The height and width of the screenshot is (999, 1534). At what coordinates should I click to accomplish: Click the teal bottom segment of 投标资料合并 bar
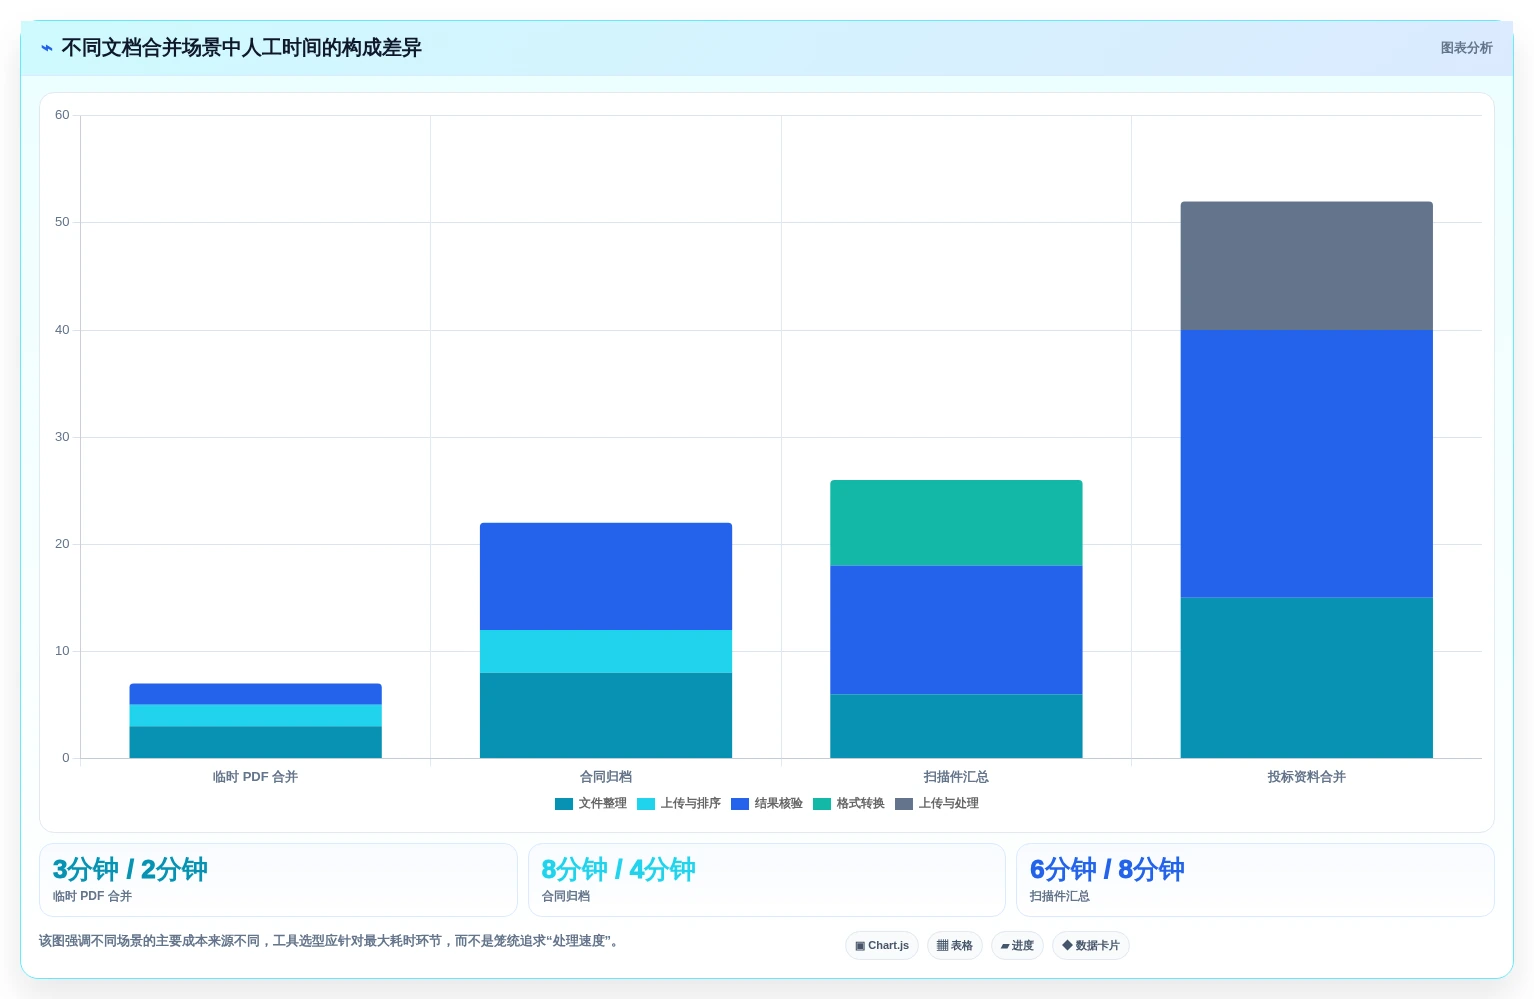coord(1306,678)
